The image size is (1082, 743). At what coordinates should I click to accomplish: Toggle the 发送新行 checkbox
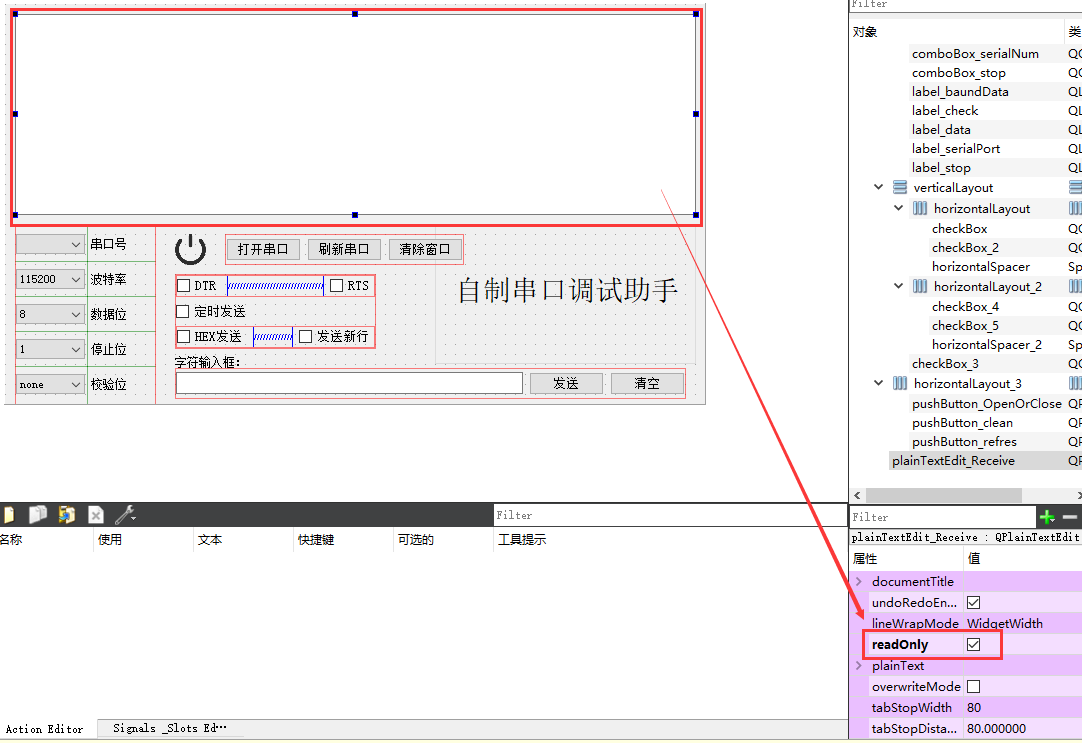306,337
